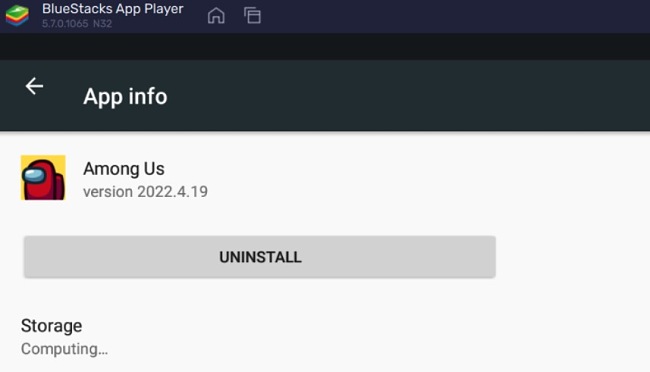Screen dimensions: 650x372
Task: Tap the Among Us crewmate icon
Action: point(43,177)
